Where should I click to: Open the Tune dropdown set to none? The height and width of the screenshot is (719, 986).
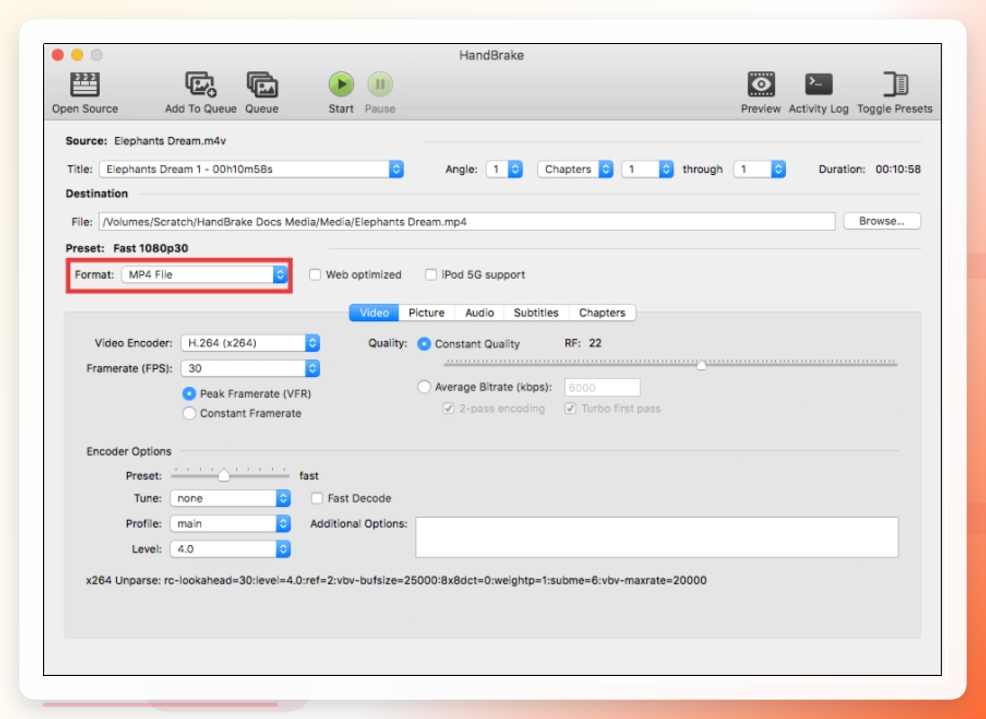pos(230,498)
